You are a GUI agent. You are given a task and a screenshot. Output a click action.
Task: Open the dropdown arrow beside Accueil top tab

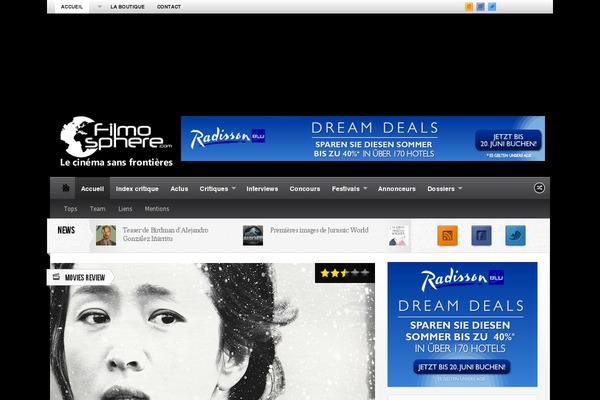pos(99,7)
